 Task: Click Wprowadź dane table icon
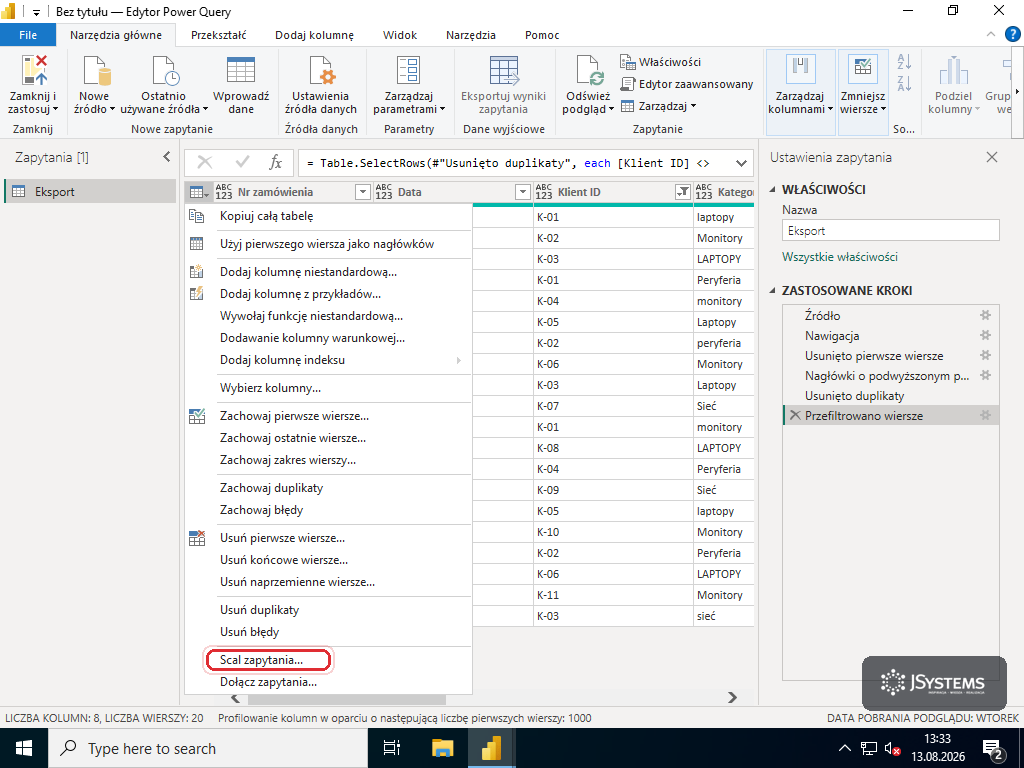pos(240,71)
